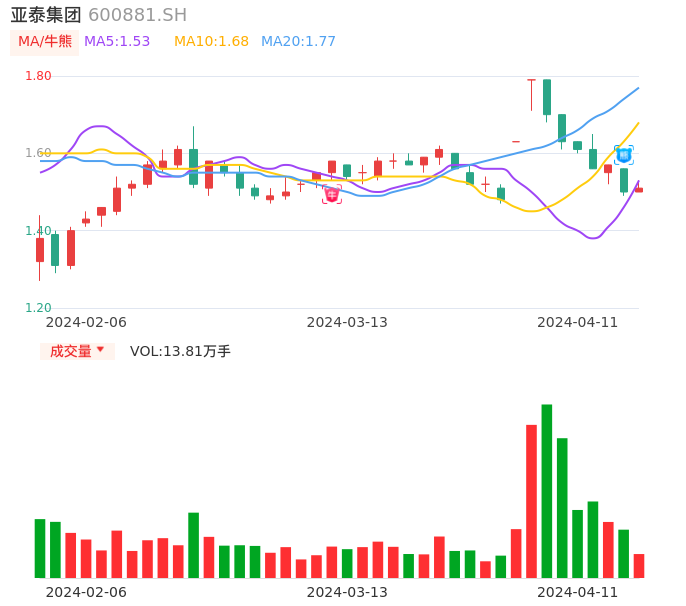Toggle the MA20 moving average legend
Viewport: 686px width, 606px height.
tap(298, 42)
